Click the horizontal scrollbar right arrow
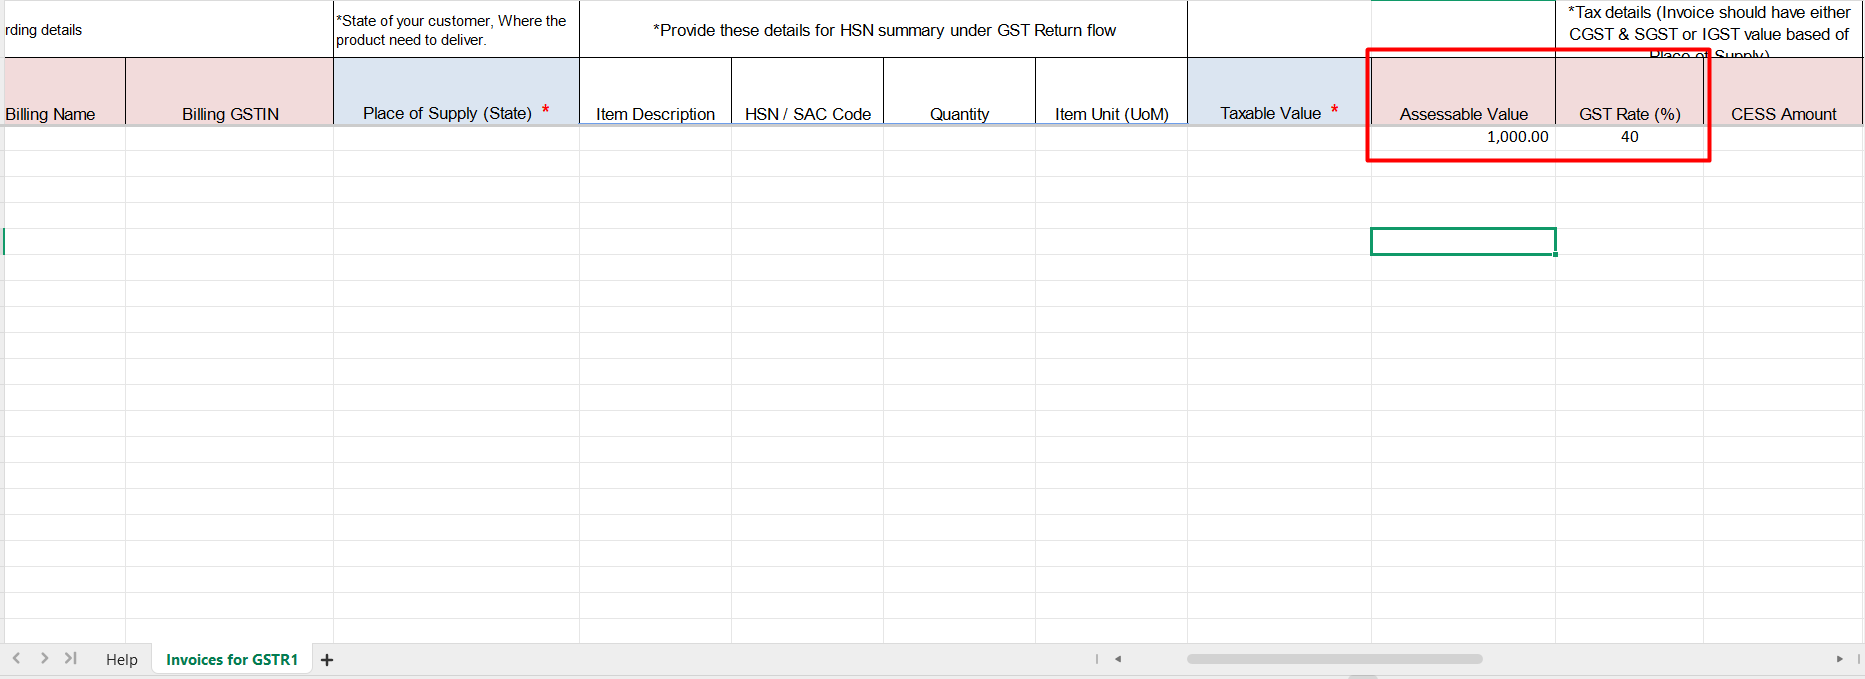Viewport: 1865px width, 679px height. [1839, 659]
